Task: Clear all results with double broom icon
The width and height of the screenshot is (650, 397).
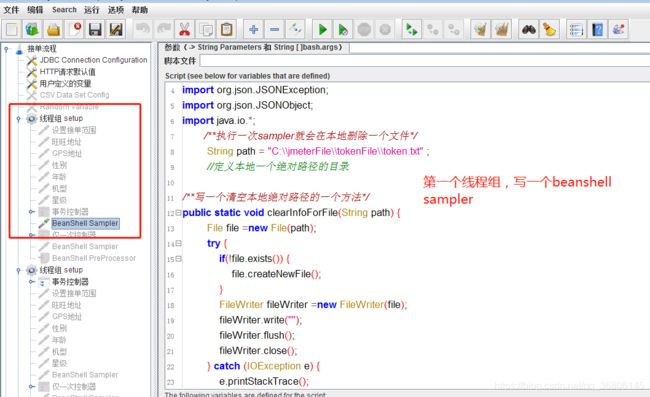Action: 501,29
